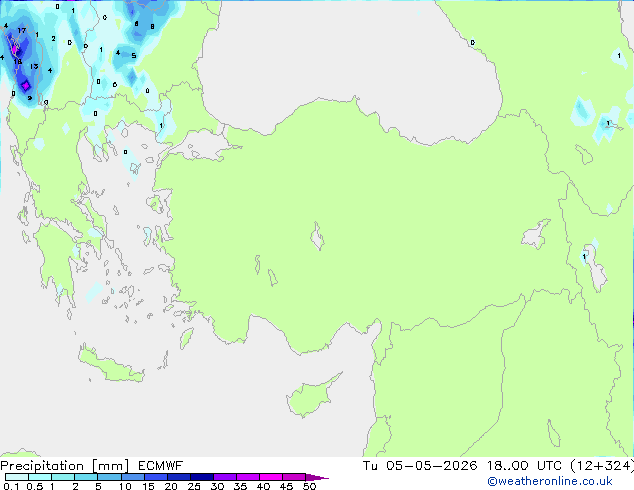Click the 30 to 35 mm legend swatch
This screenshot has height=490, width=634.
tap(225, 477)
